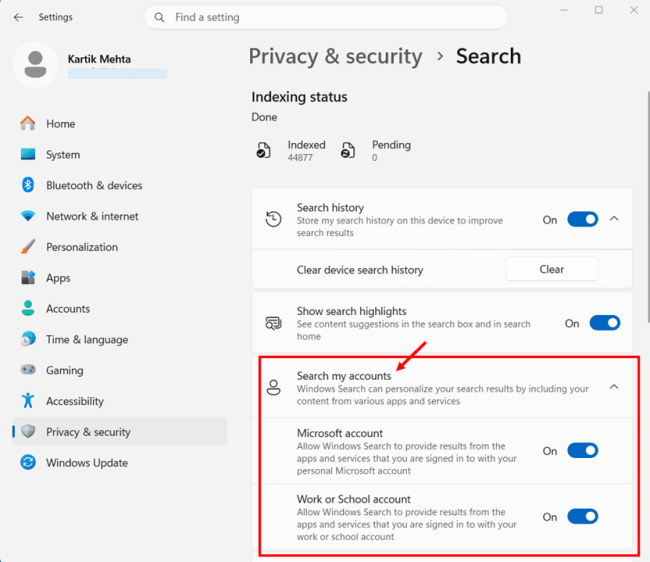
Task: Click the Search history title text
Action: (330, 207)
